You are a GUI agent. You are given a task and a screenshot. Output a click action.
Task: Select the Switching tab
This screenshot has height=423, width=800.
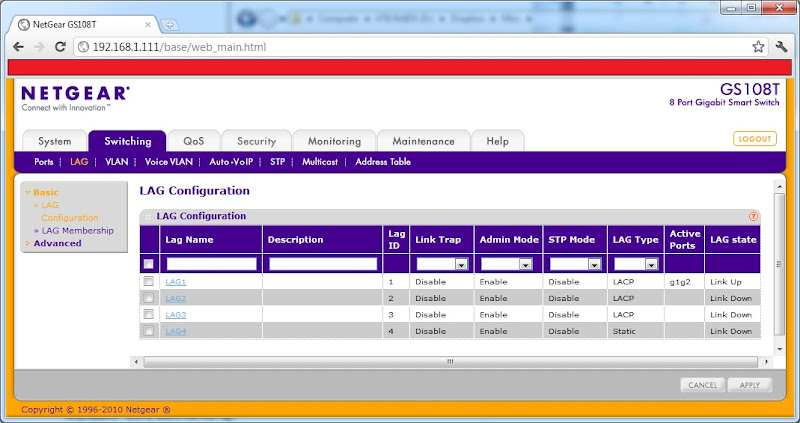[x=128, y=141]
